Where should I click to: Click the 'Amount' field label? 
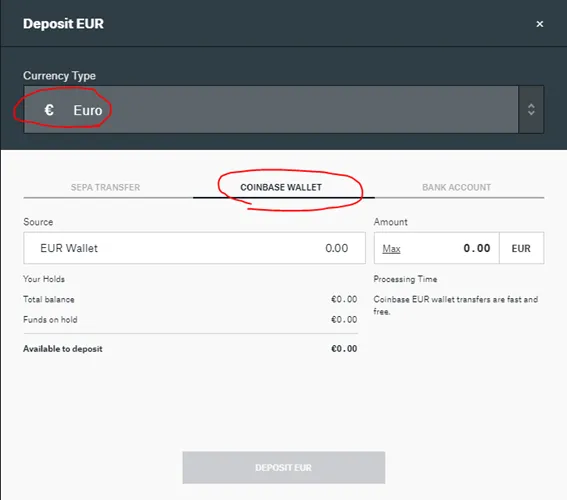point(391,222)
